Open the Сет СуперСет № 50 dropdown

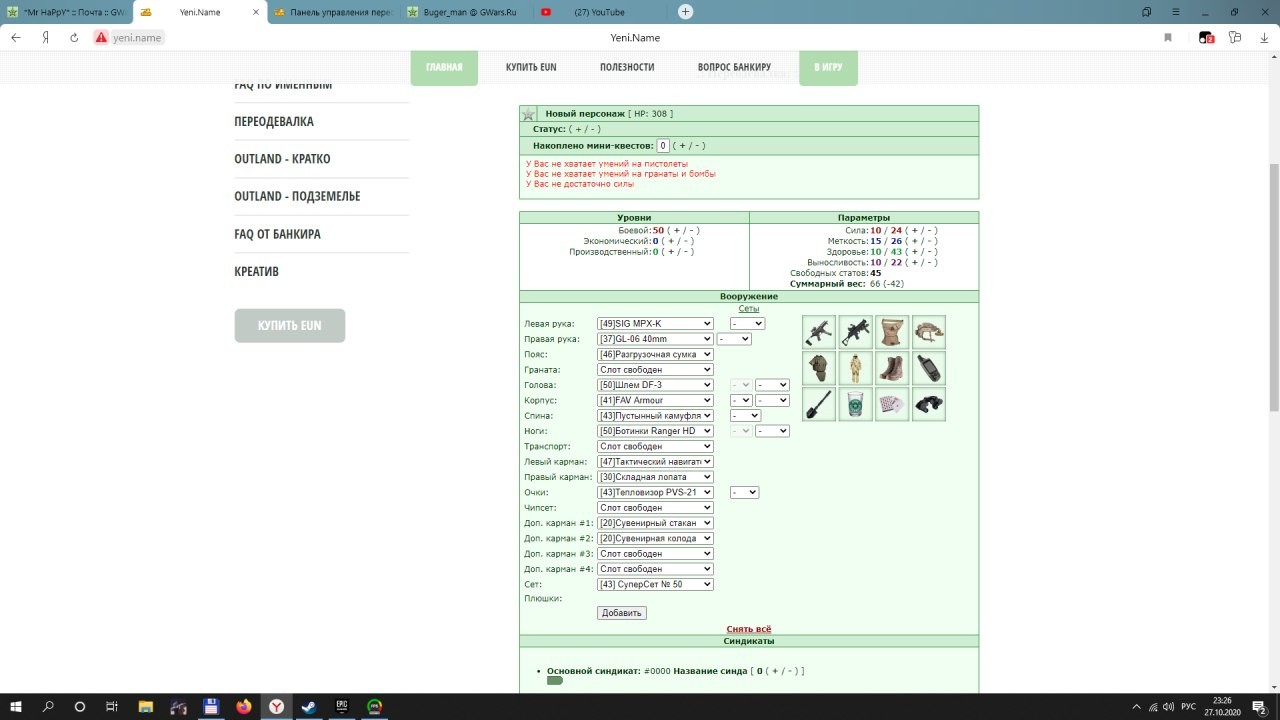click(655, 584)
